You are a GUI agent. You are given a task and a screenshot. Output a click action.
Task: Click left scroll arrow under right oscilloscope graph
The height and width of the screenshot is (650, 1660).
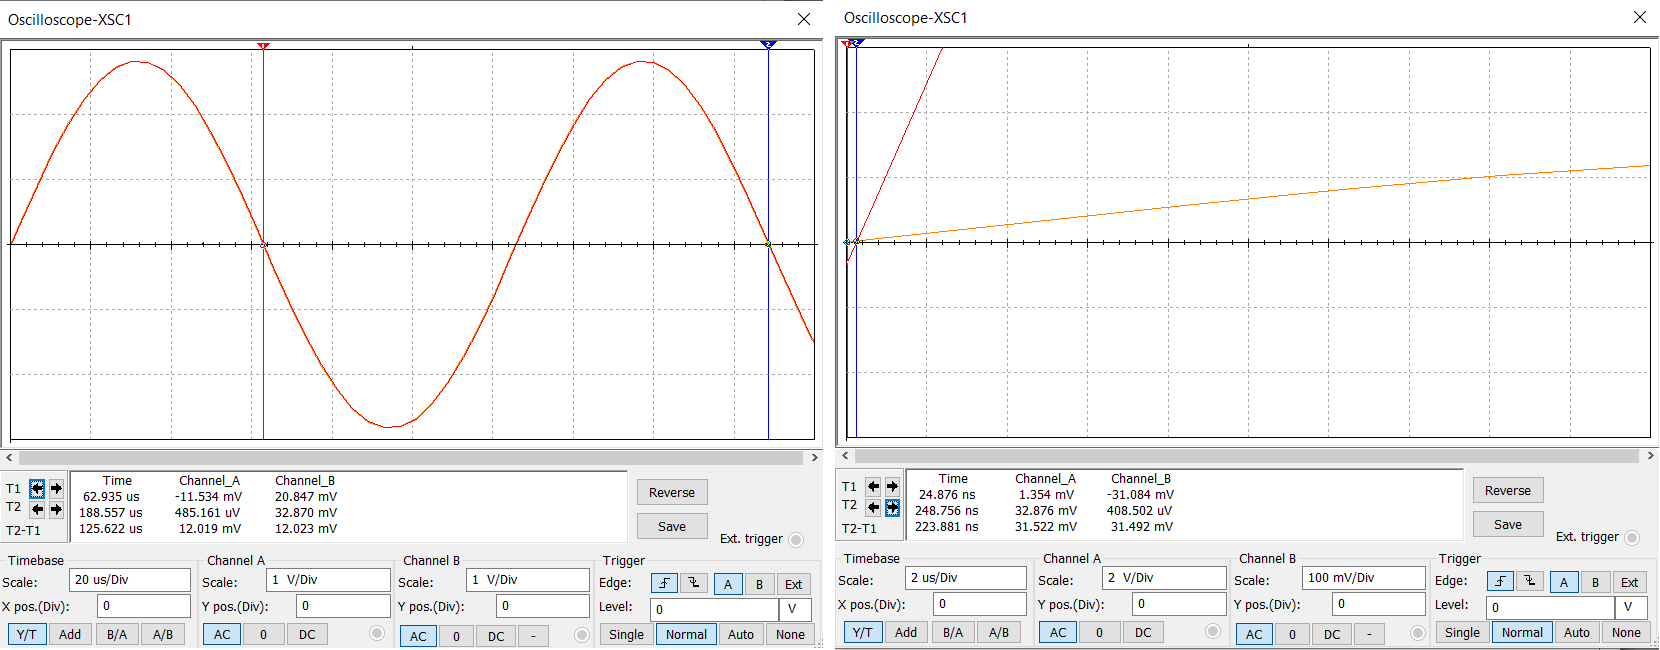[x=845, y=455]
